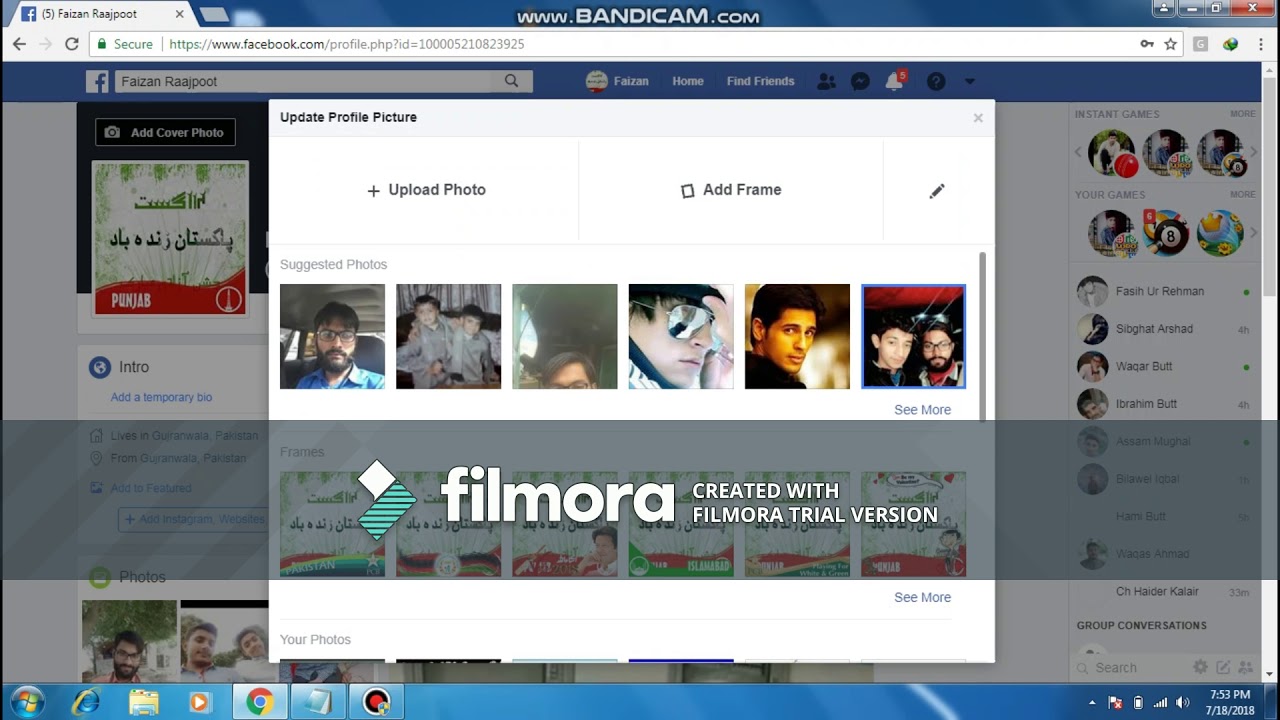
Task: Bookmark page with star icon
Action: click(1170, 44)
